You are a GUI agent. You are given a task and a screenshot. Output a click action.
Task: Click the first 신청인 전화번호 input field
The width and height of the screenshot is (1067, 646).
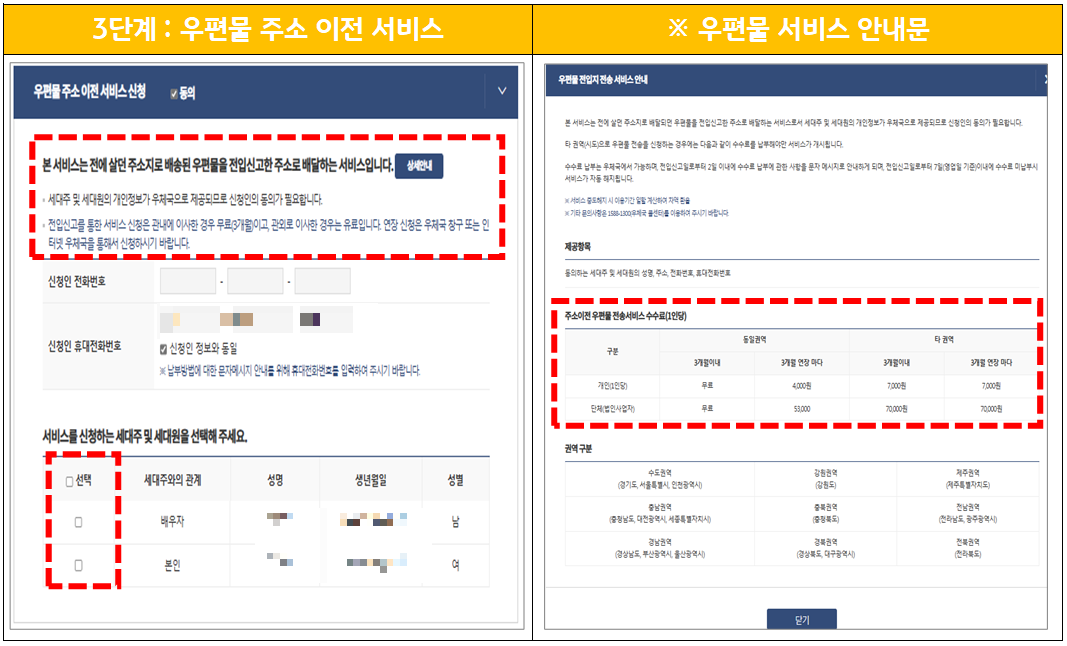186,280
